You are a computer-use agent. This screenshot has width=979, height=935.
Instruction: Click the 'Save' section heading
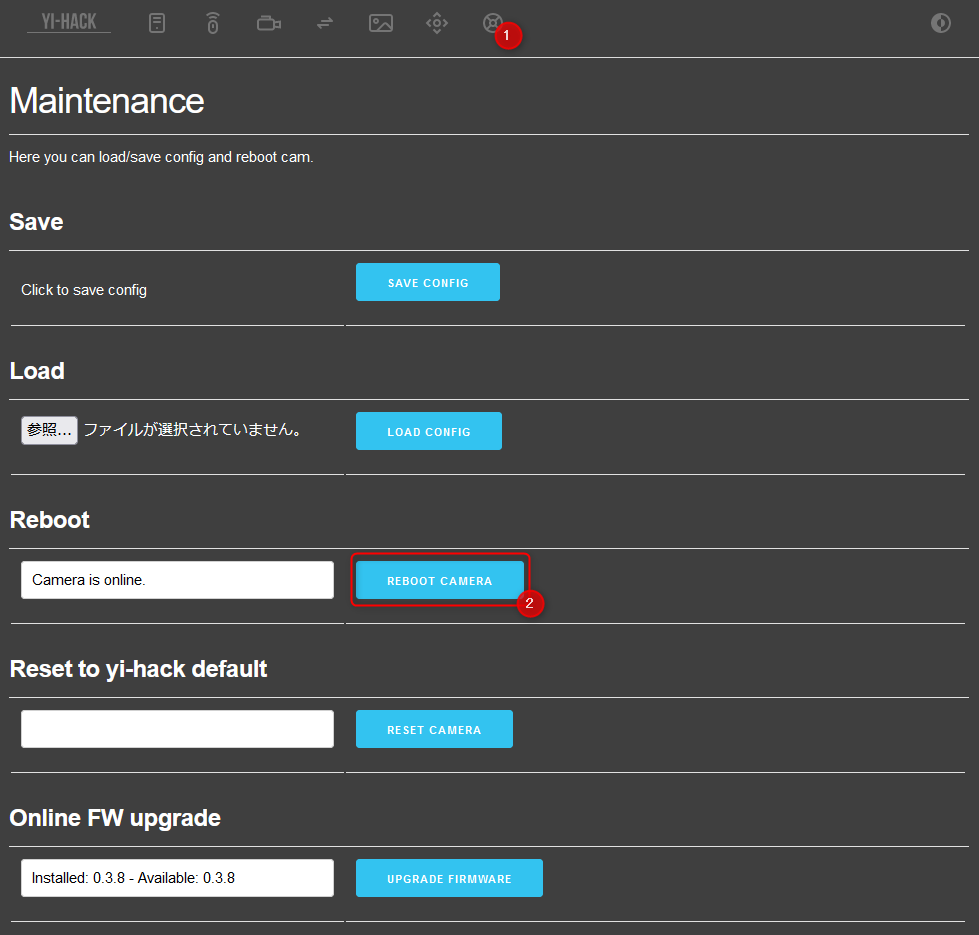pos(36,222)
